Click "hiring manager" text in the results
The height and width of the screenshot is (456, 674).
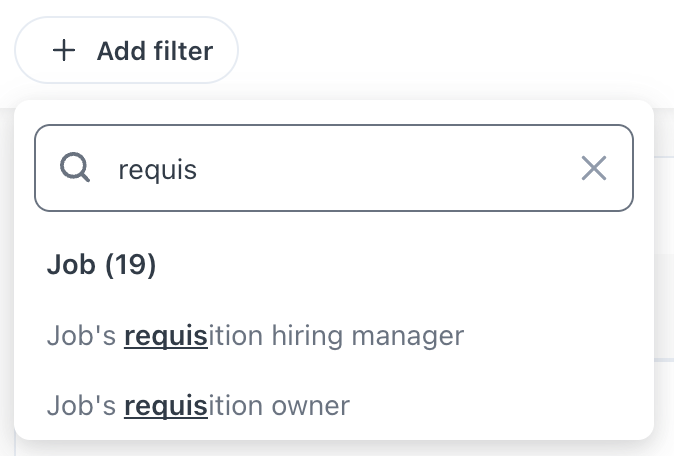click(367, 335)
